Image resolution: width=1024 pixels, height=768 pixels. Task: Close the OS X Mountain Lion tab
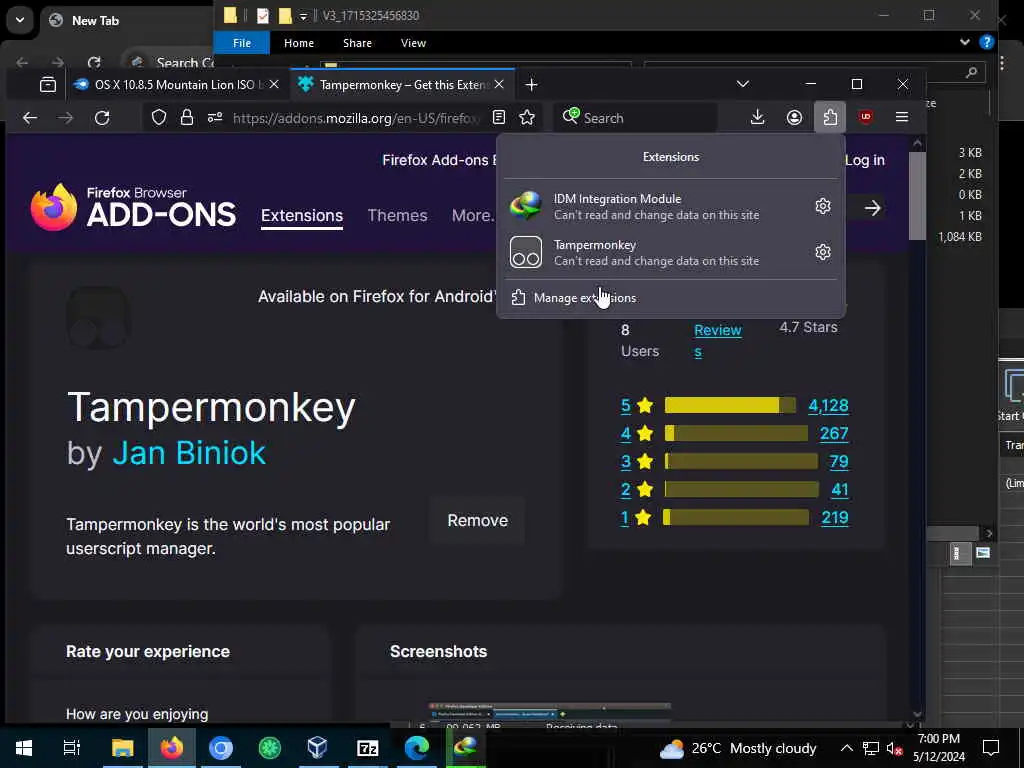(274, 85)
